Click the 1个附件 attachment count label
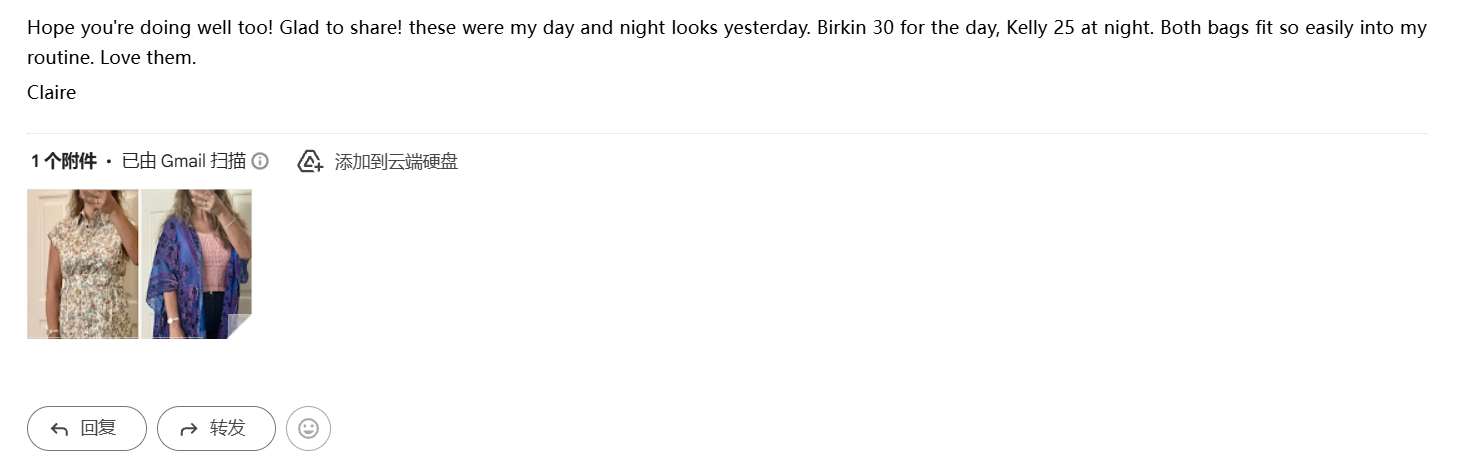 pyautogui.click(x=64, y=161)
